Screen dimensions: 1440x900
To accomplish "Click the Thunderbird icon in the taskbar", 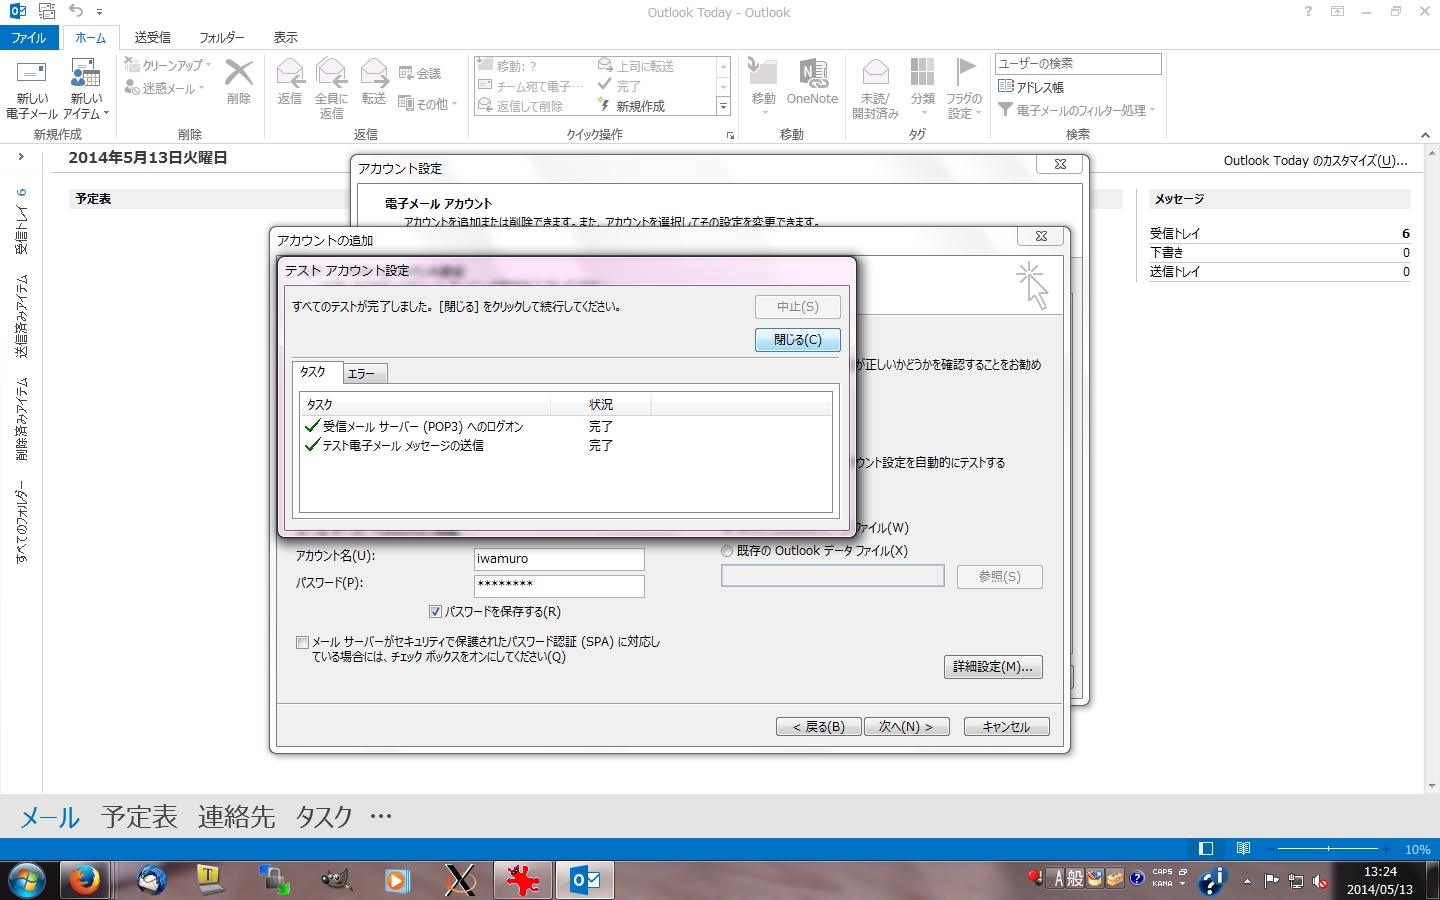I will [x=151, y=880].
